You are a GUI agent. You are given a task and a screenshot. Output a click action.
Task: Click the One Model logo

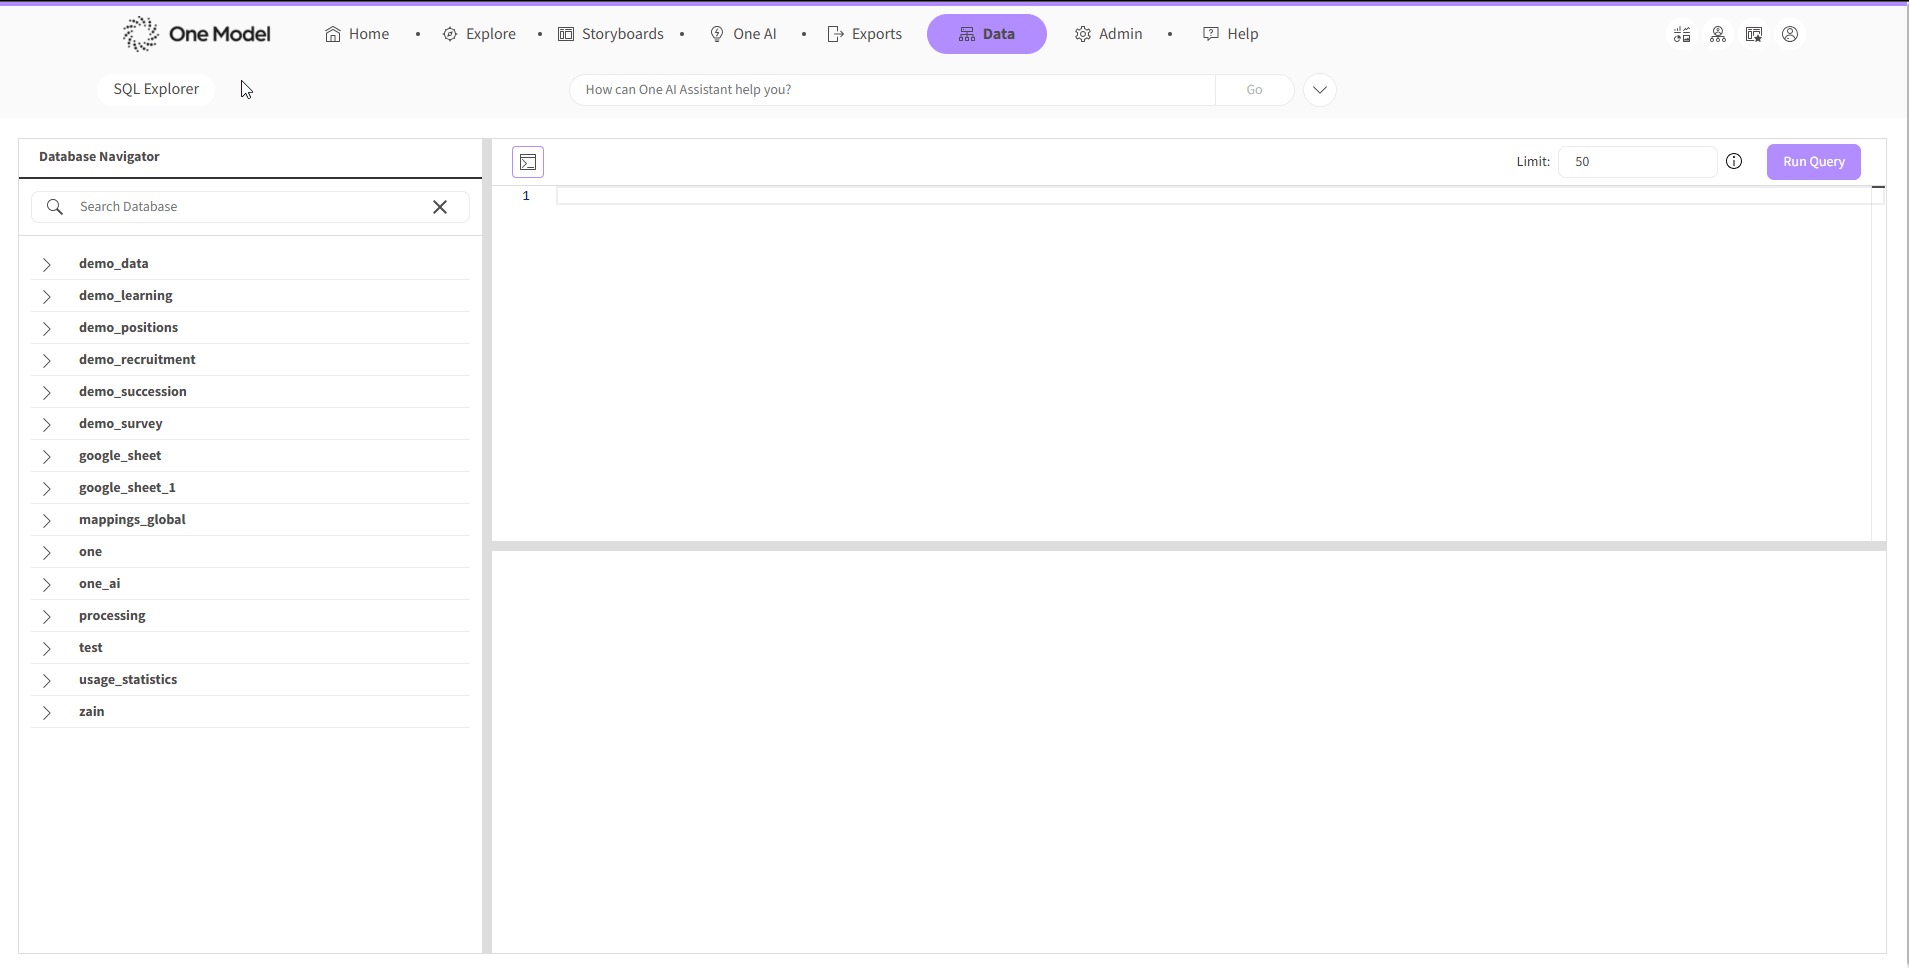(197, 34)
